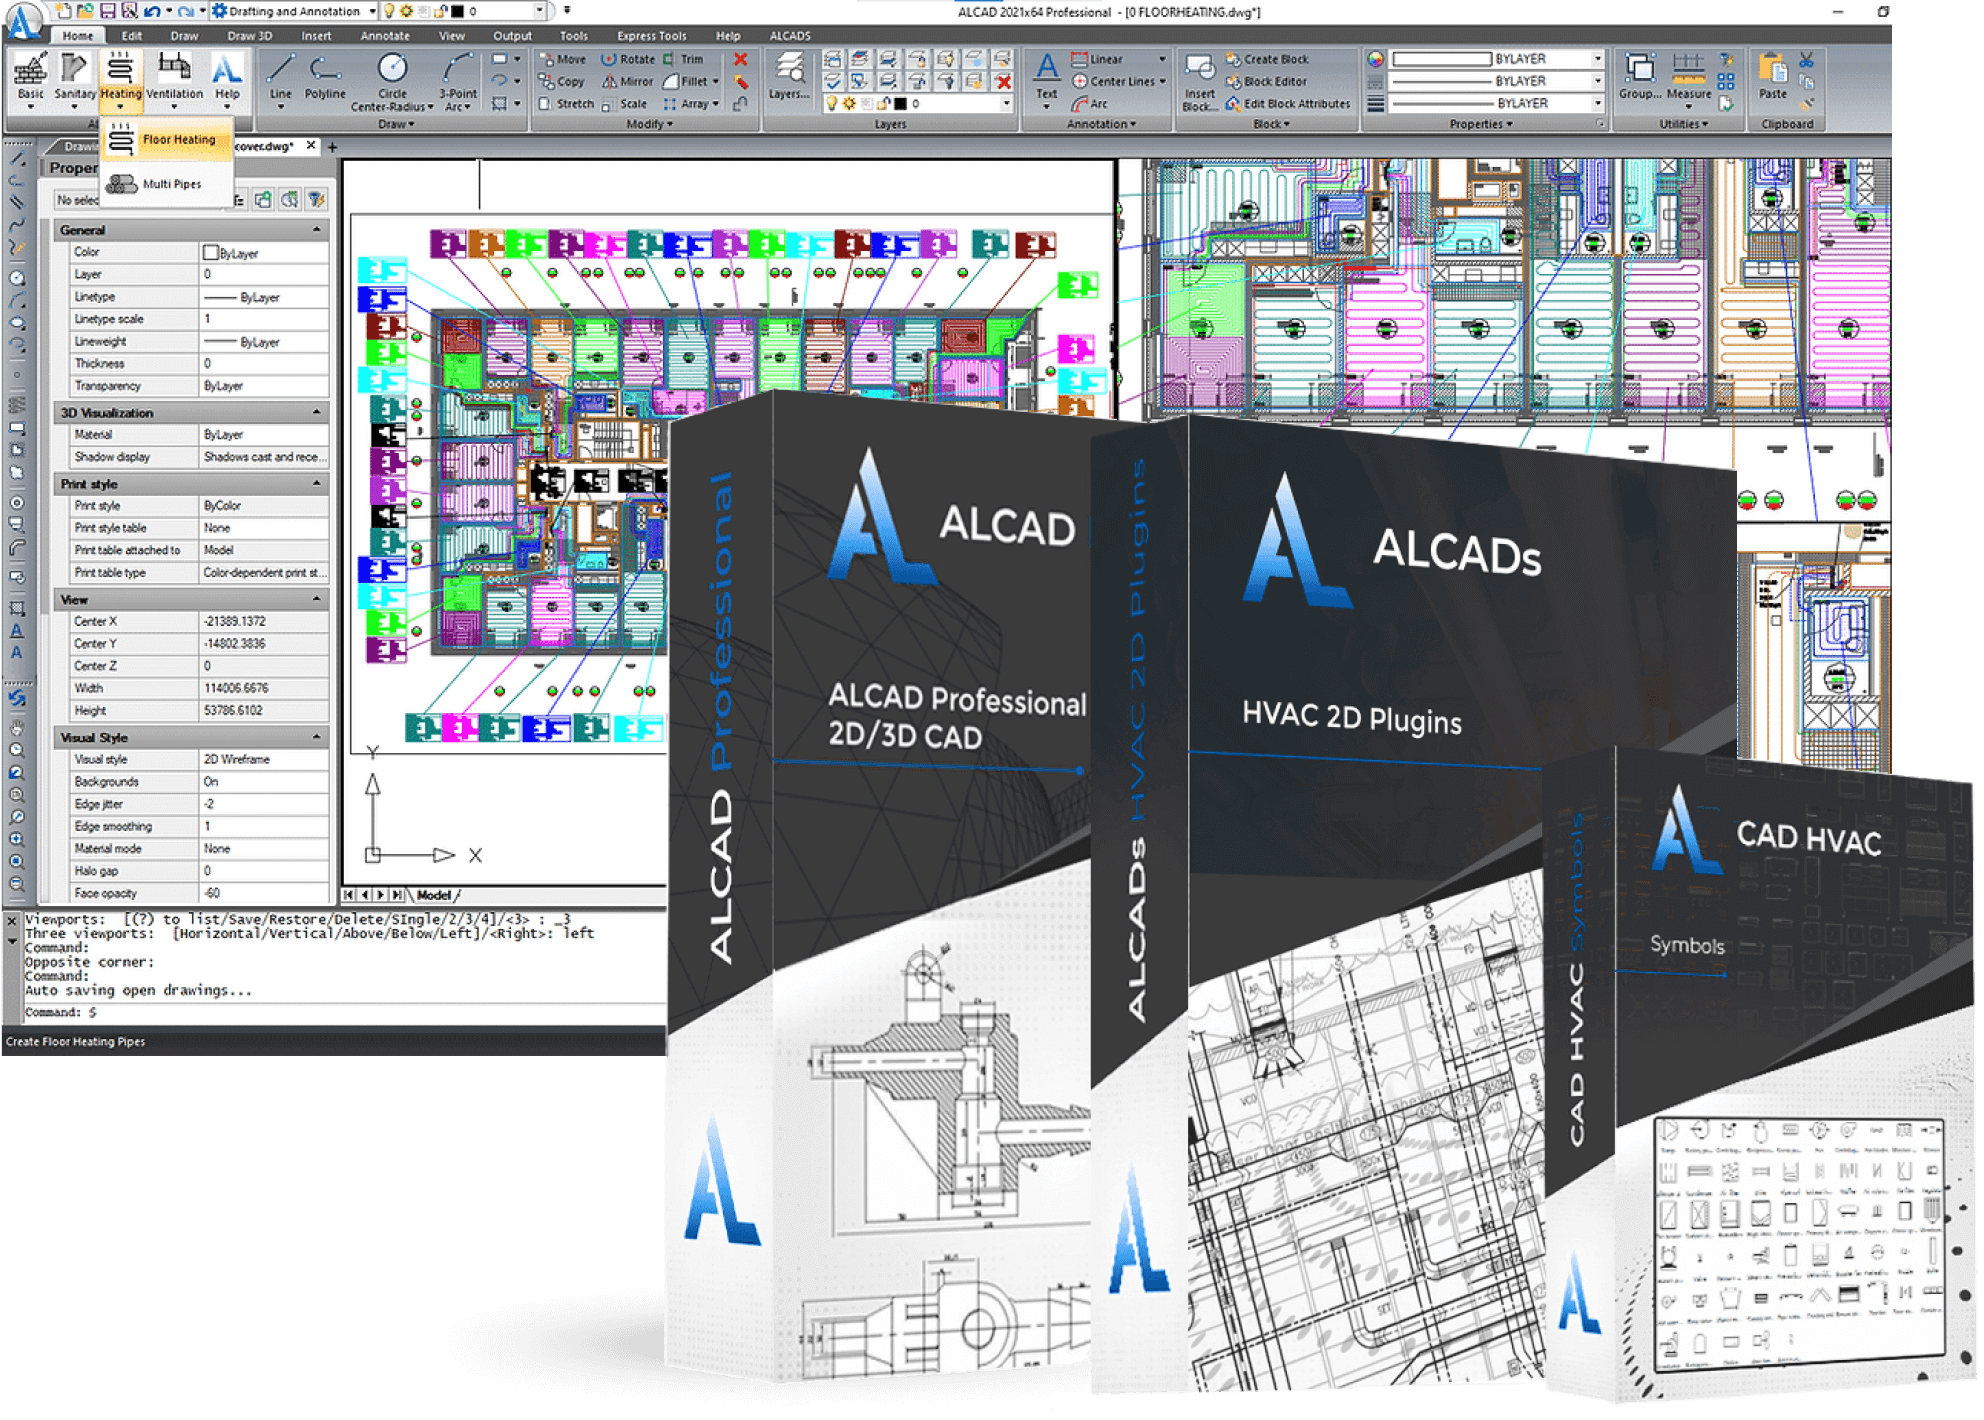The image size is (1984, 1420).
Task: Select the Sanitary pipe tool
Action: (74, 79)
